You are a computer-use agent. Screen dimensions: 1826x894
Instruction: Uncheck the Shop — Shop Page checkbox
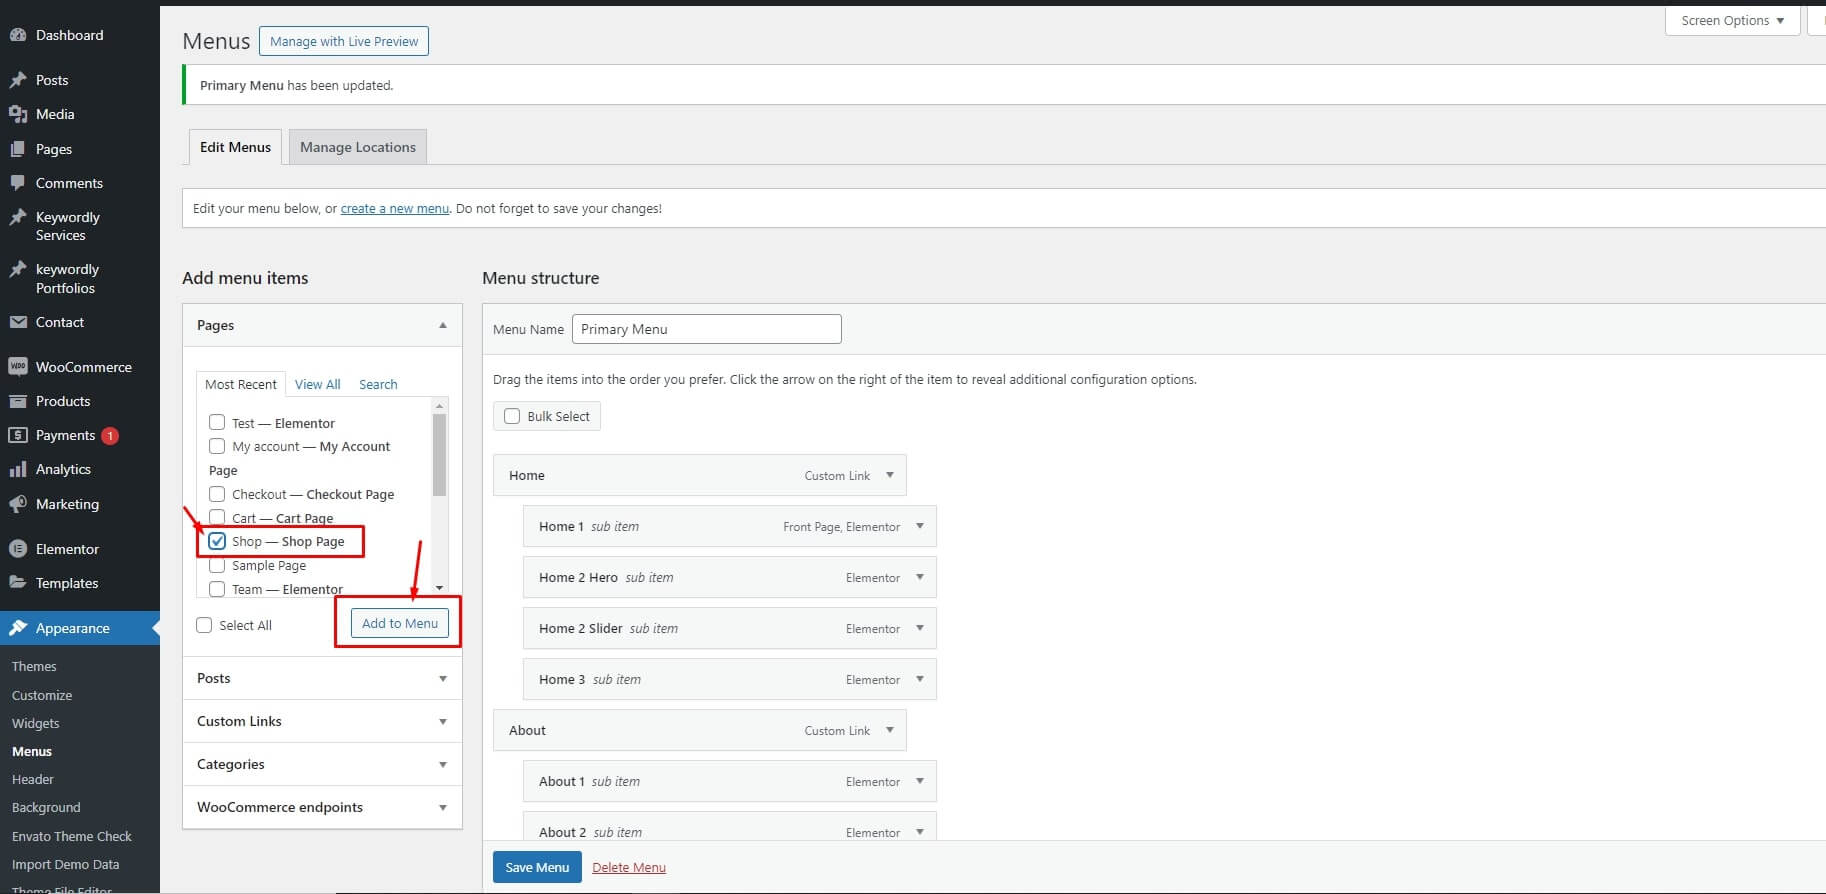point(217,541)
